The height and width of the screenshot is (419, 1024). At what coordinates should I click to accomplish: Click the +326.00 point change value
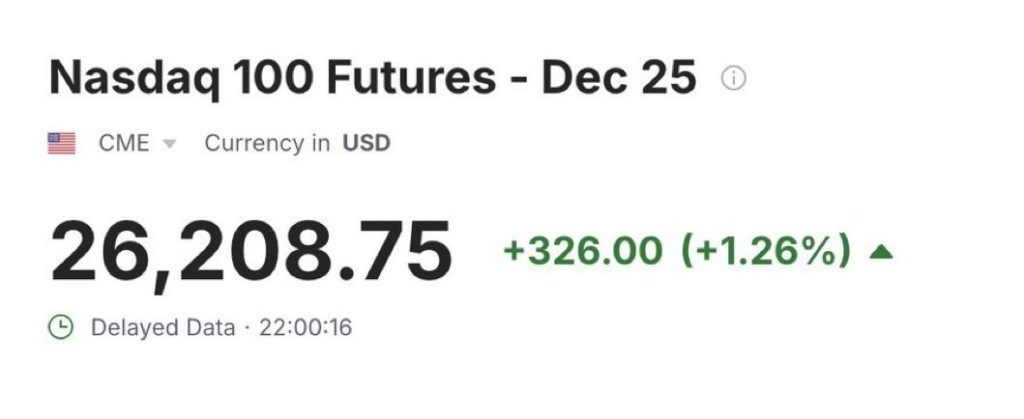click(x=583, y=251)
